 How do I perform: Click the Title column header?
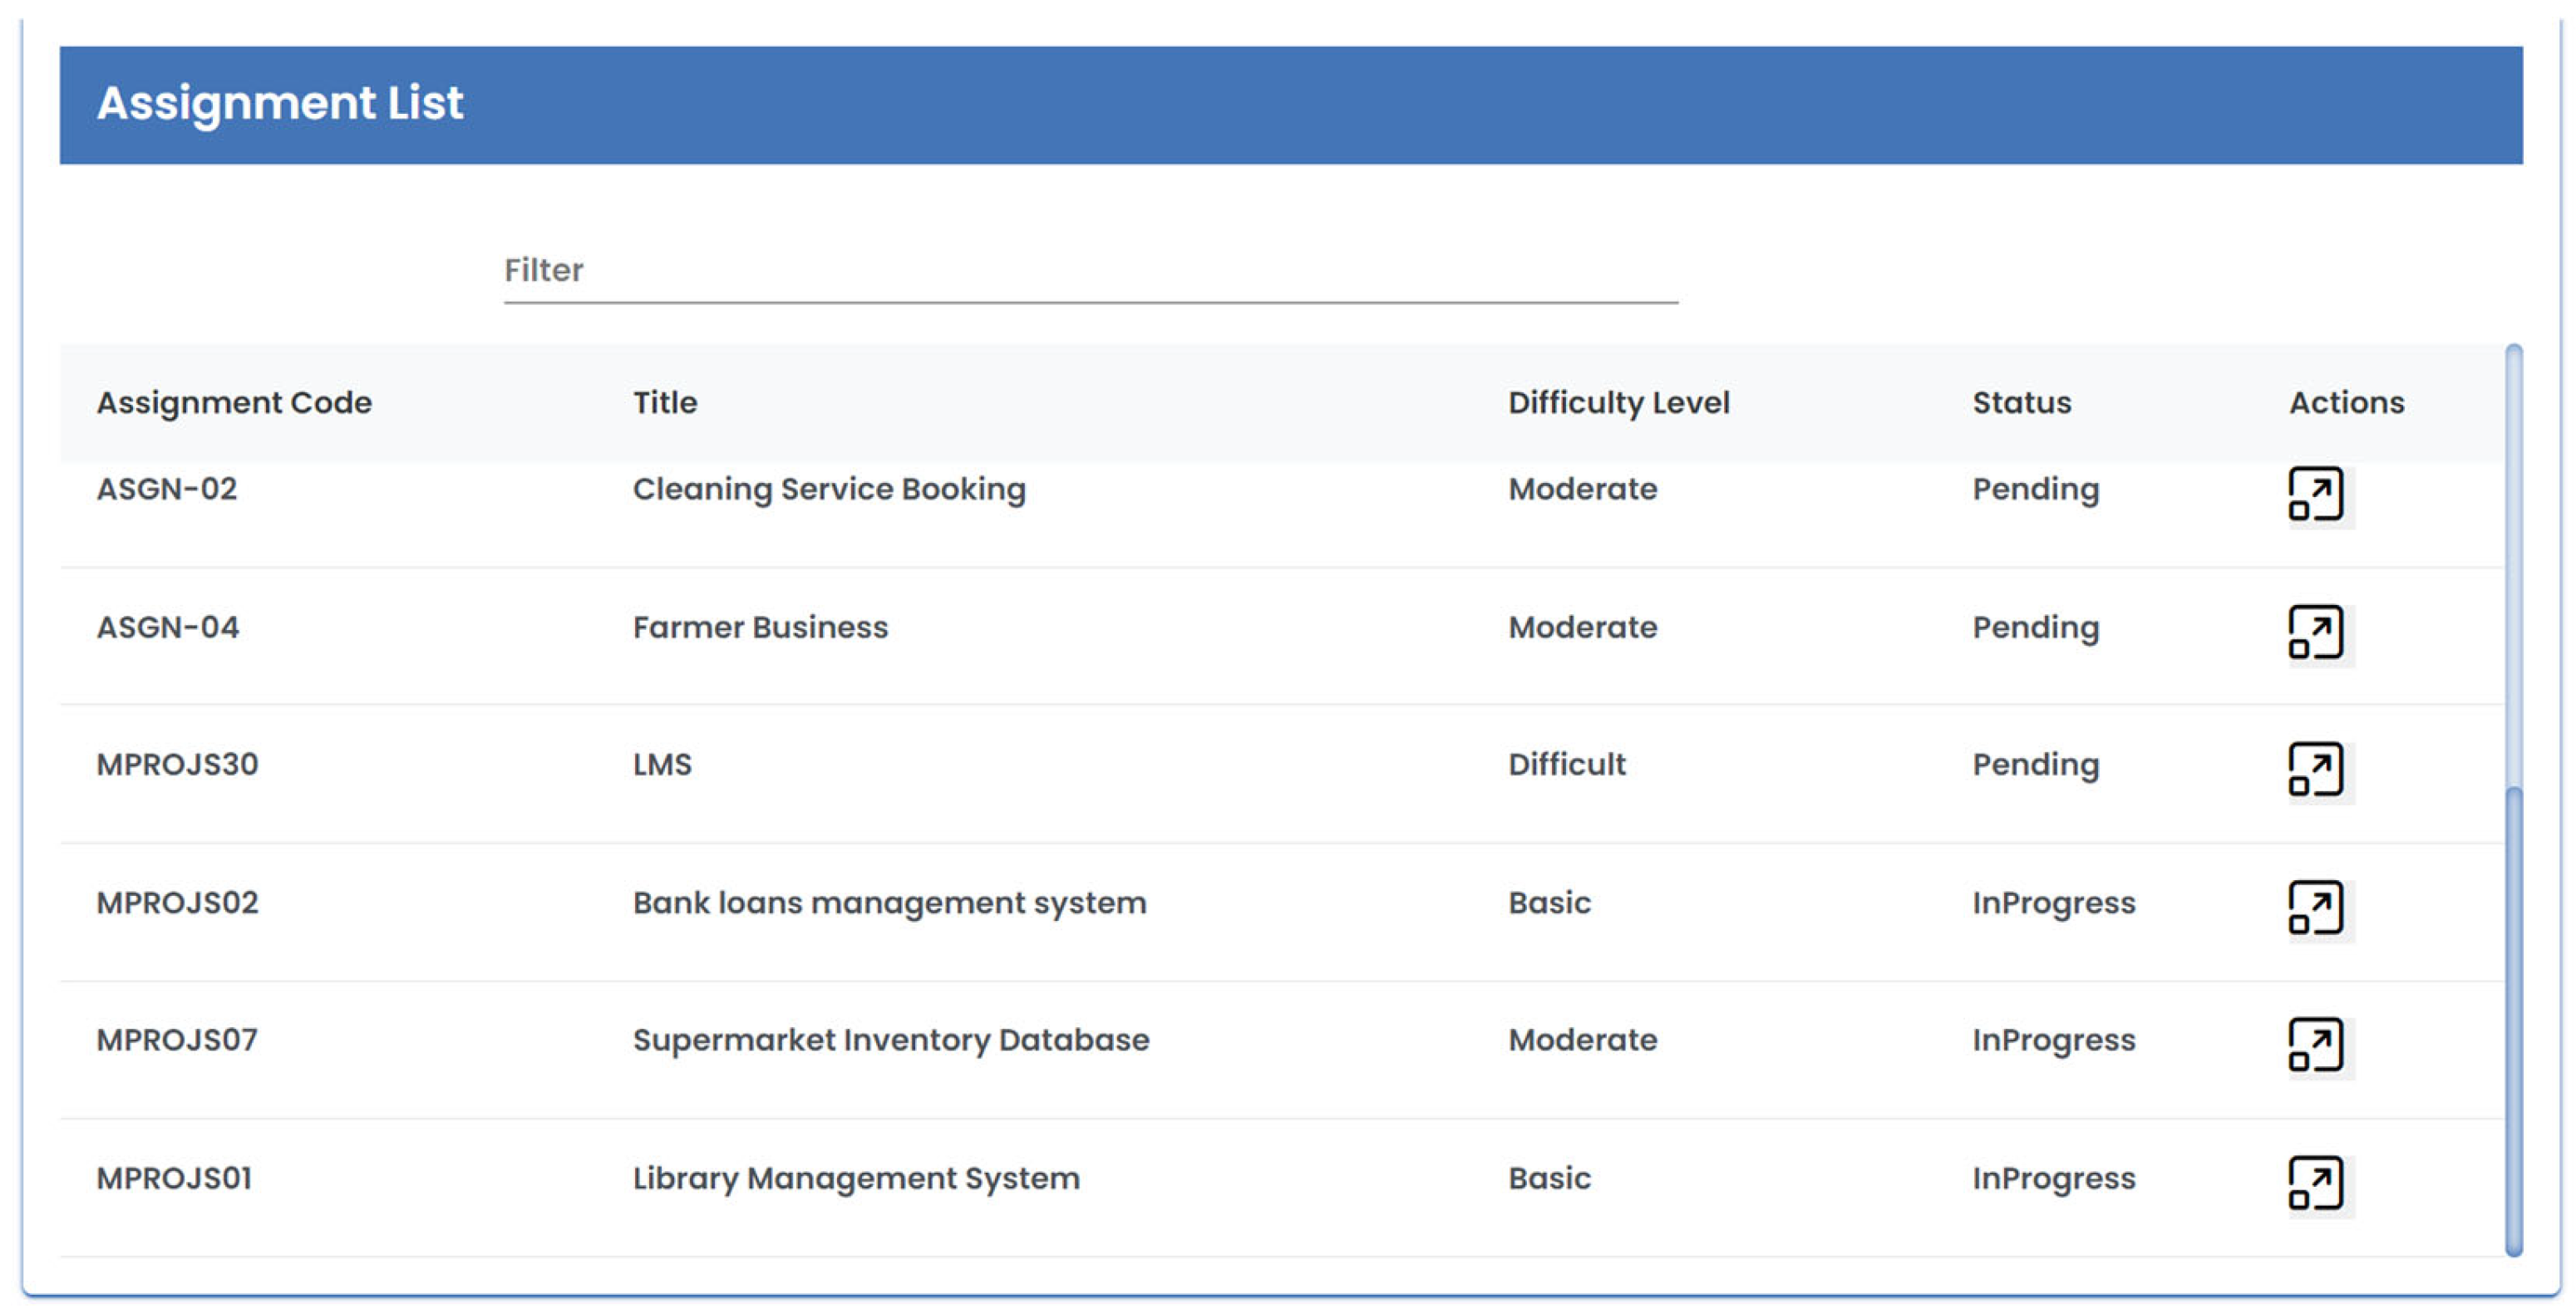(665, 402)
